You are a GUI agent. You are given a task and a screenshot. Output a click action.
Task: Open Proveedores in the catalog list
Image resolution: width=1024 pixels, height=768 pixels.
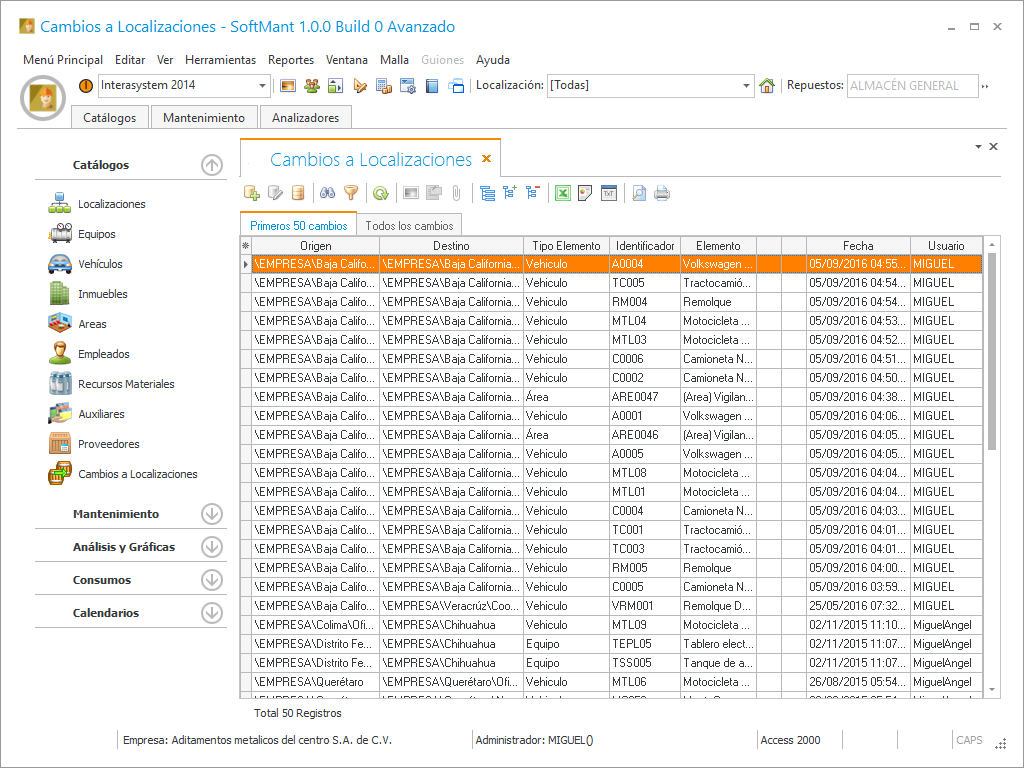tap(108, 444)
